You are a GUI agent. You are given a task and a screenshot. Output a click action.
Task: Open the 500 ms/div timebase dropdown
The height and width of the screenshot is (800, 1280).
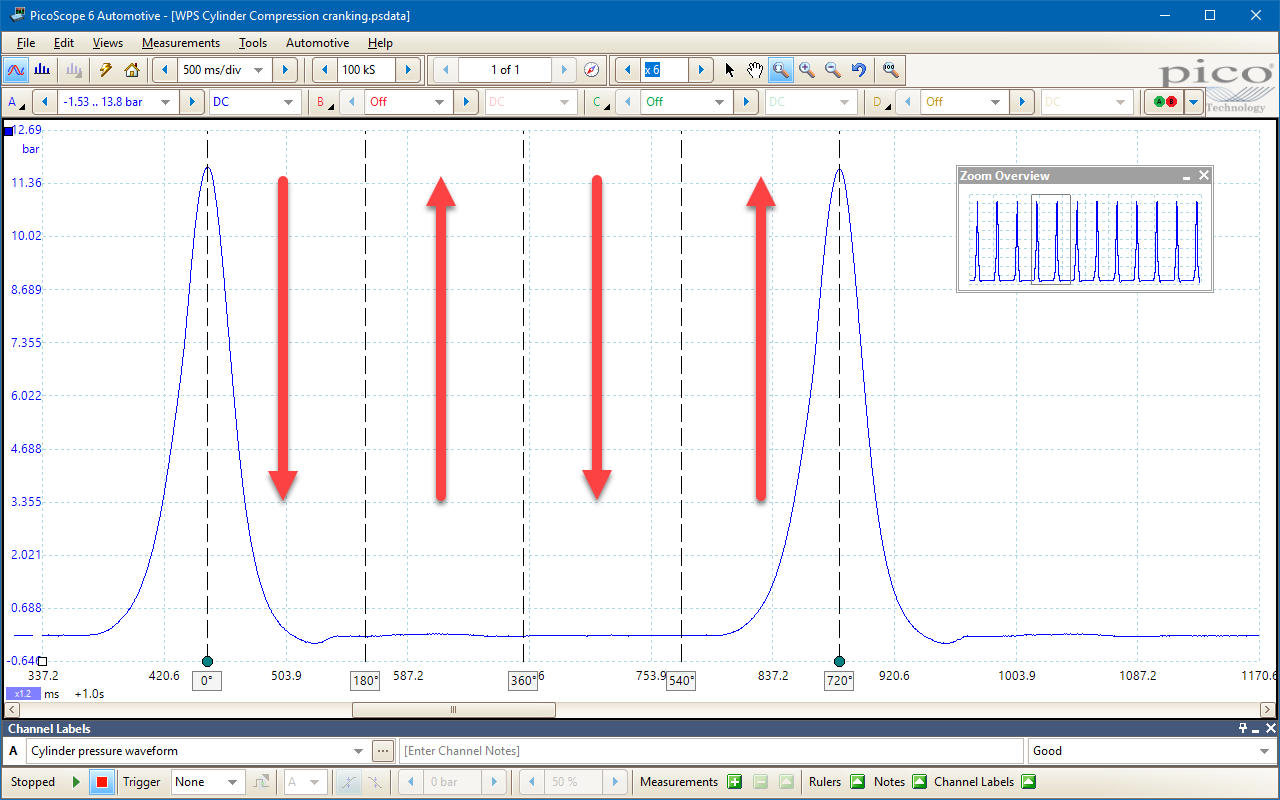pos(259,70)
